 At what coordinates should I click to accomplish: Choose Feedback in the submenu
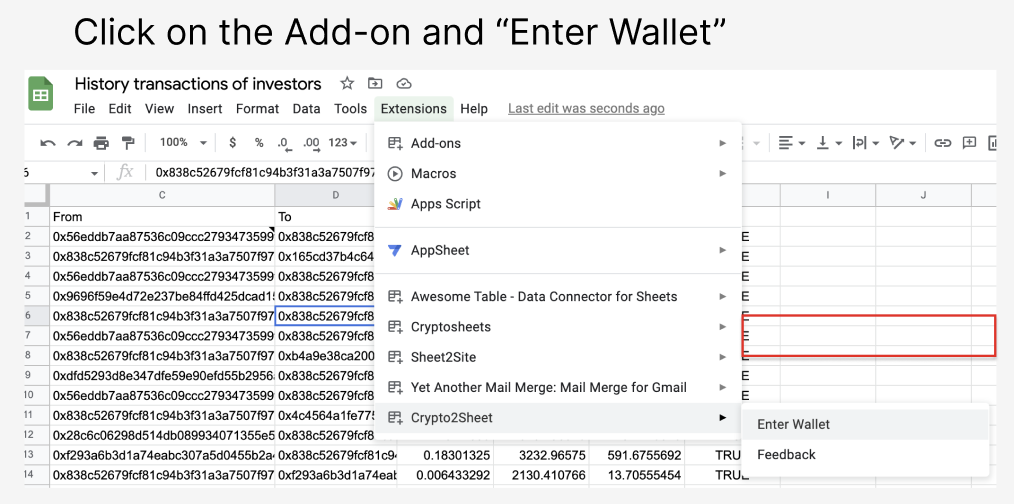pos(865,454)
